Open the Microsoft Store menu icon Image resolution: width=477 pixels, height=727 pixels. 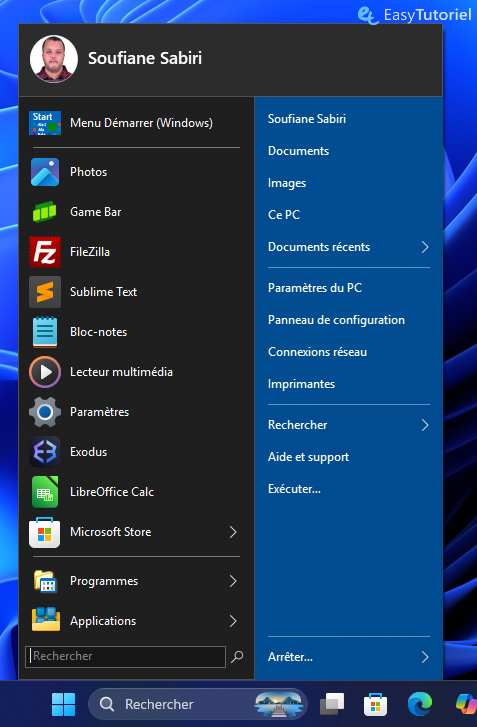point(45,532)
